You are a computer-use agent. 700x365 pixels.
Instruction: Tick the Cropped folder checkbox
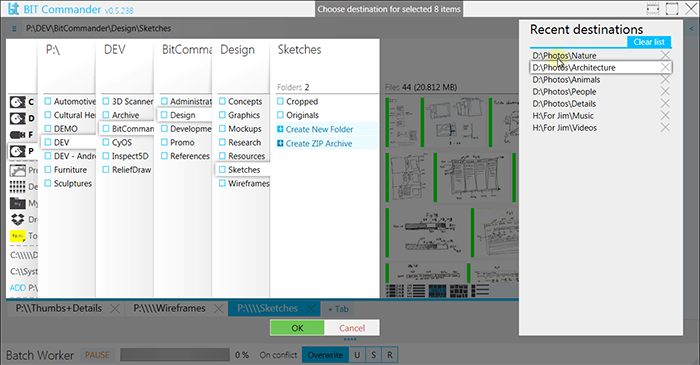pyautogui.click(x=280, y=101)
